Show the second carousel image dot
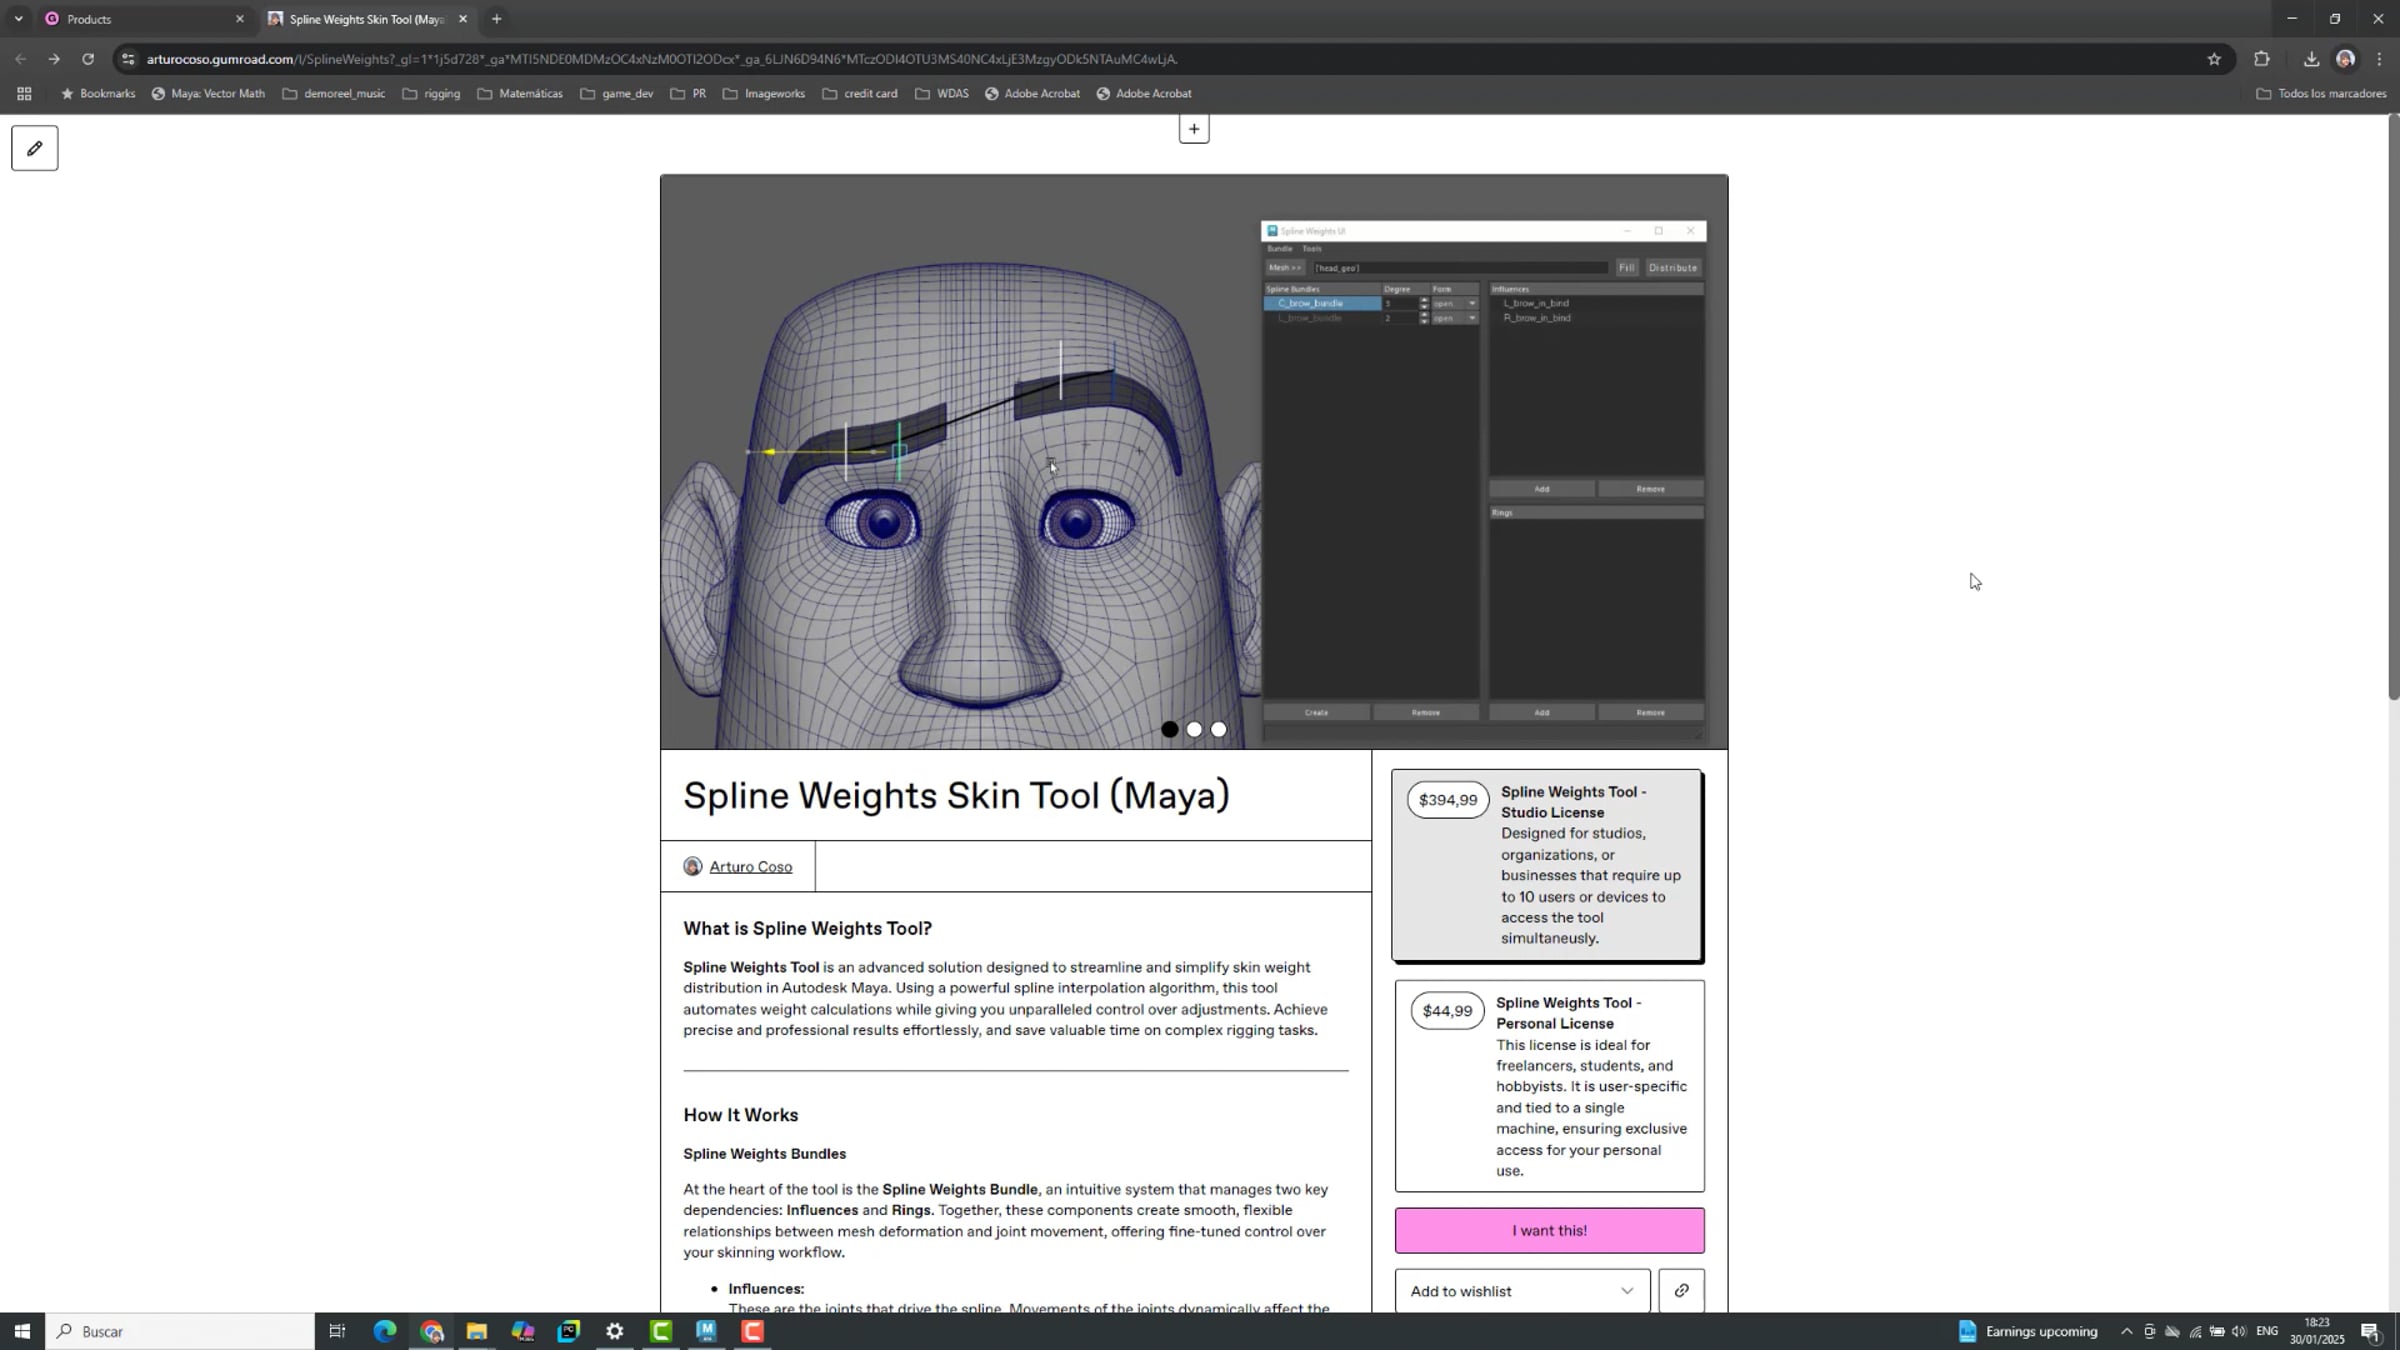The image size is (2400, 1350). coord(1194,729)
